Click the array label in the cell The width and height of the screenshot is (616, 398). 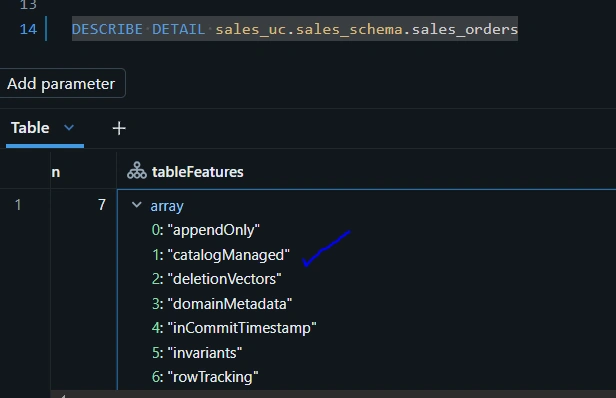(167, 206)
